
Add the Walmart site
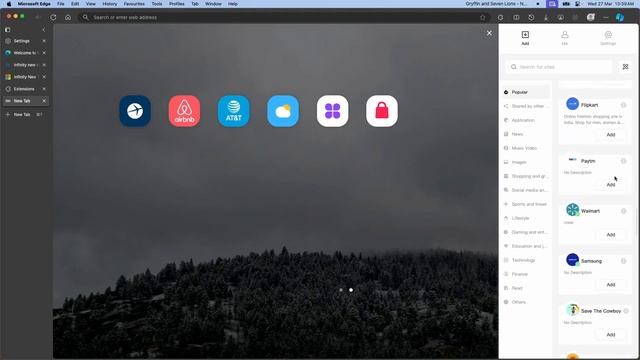tap(611, 235)
